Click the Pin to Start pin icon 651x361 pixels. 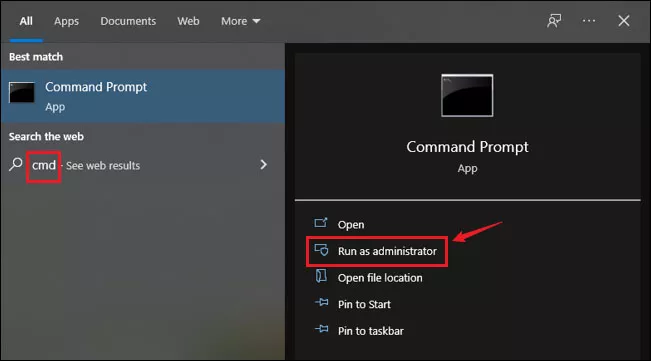(321, 302)
